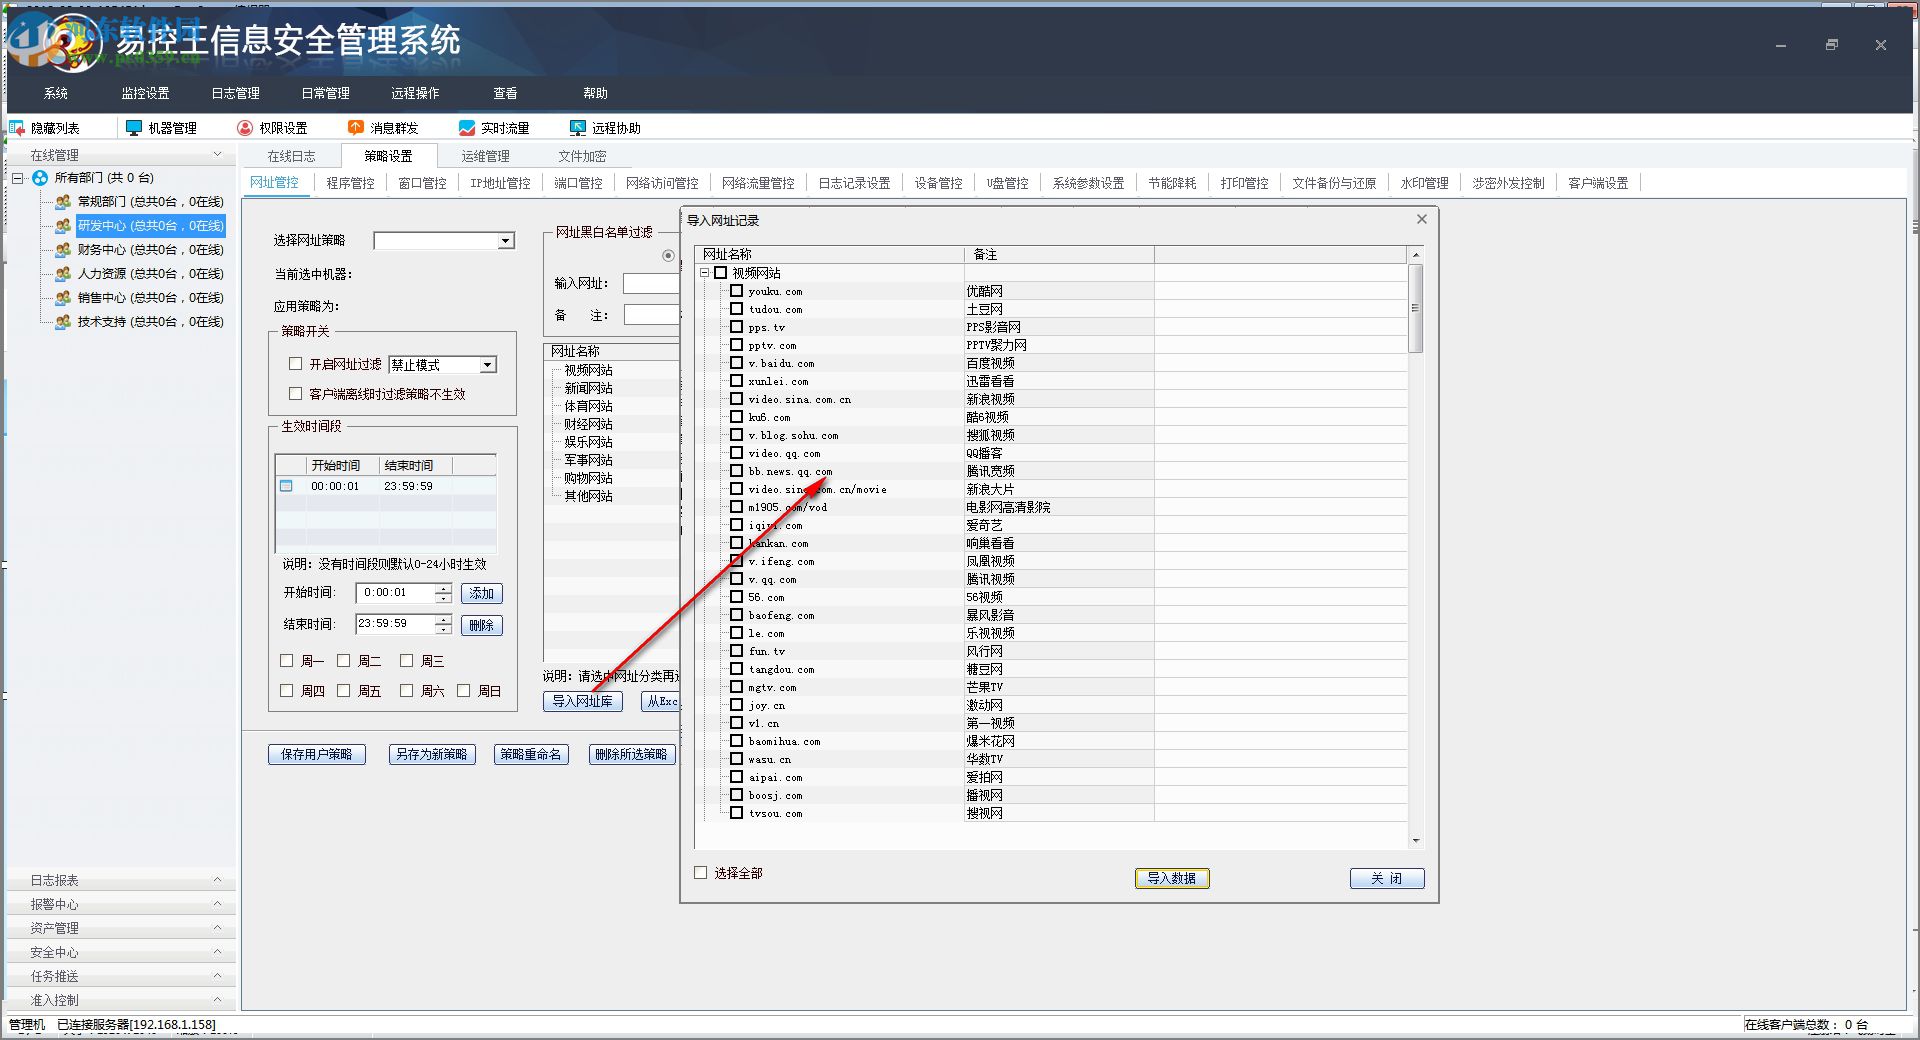Viewport: 1920px width, 1040px height.
Task: Click the 常规部门 group icon
Action: pyautogui.click(x=63, y=202)
